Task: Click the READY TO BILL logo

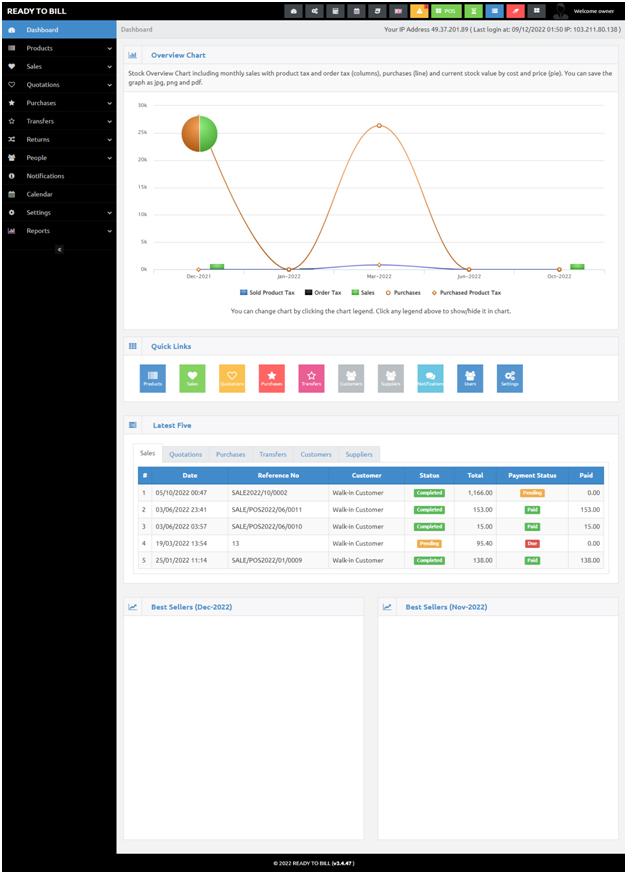Action: pyautogui.click(x=37, y=11)
